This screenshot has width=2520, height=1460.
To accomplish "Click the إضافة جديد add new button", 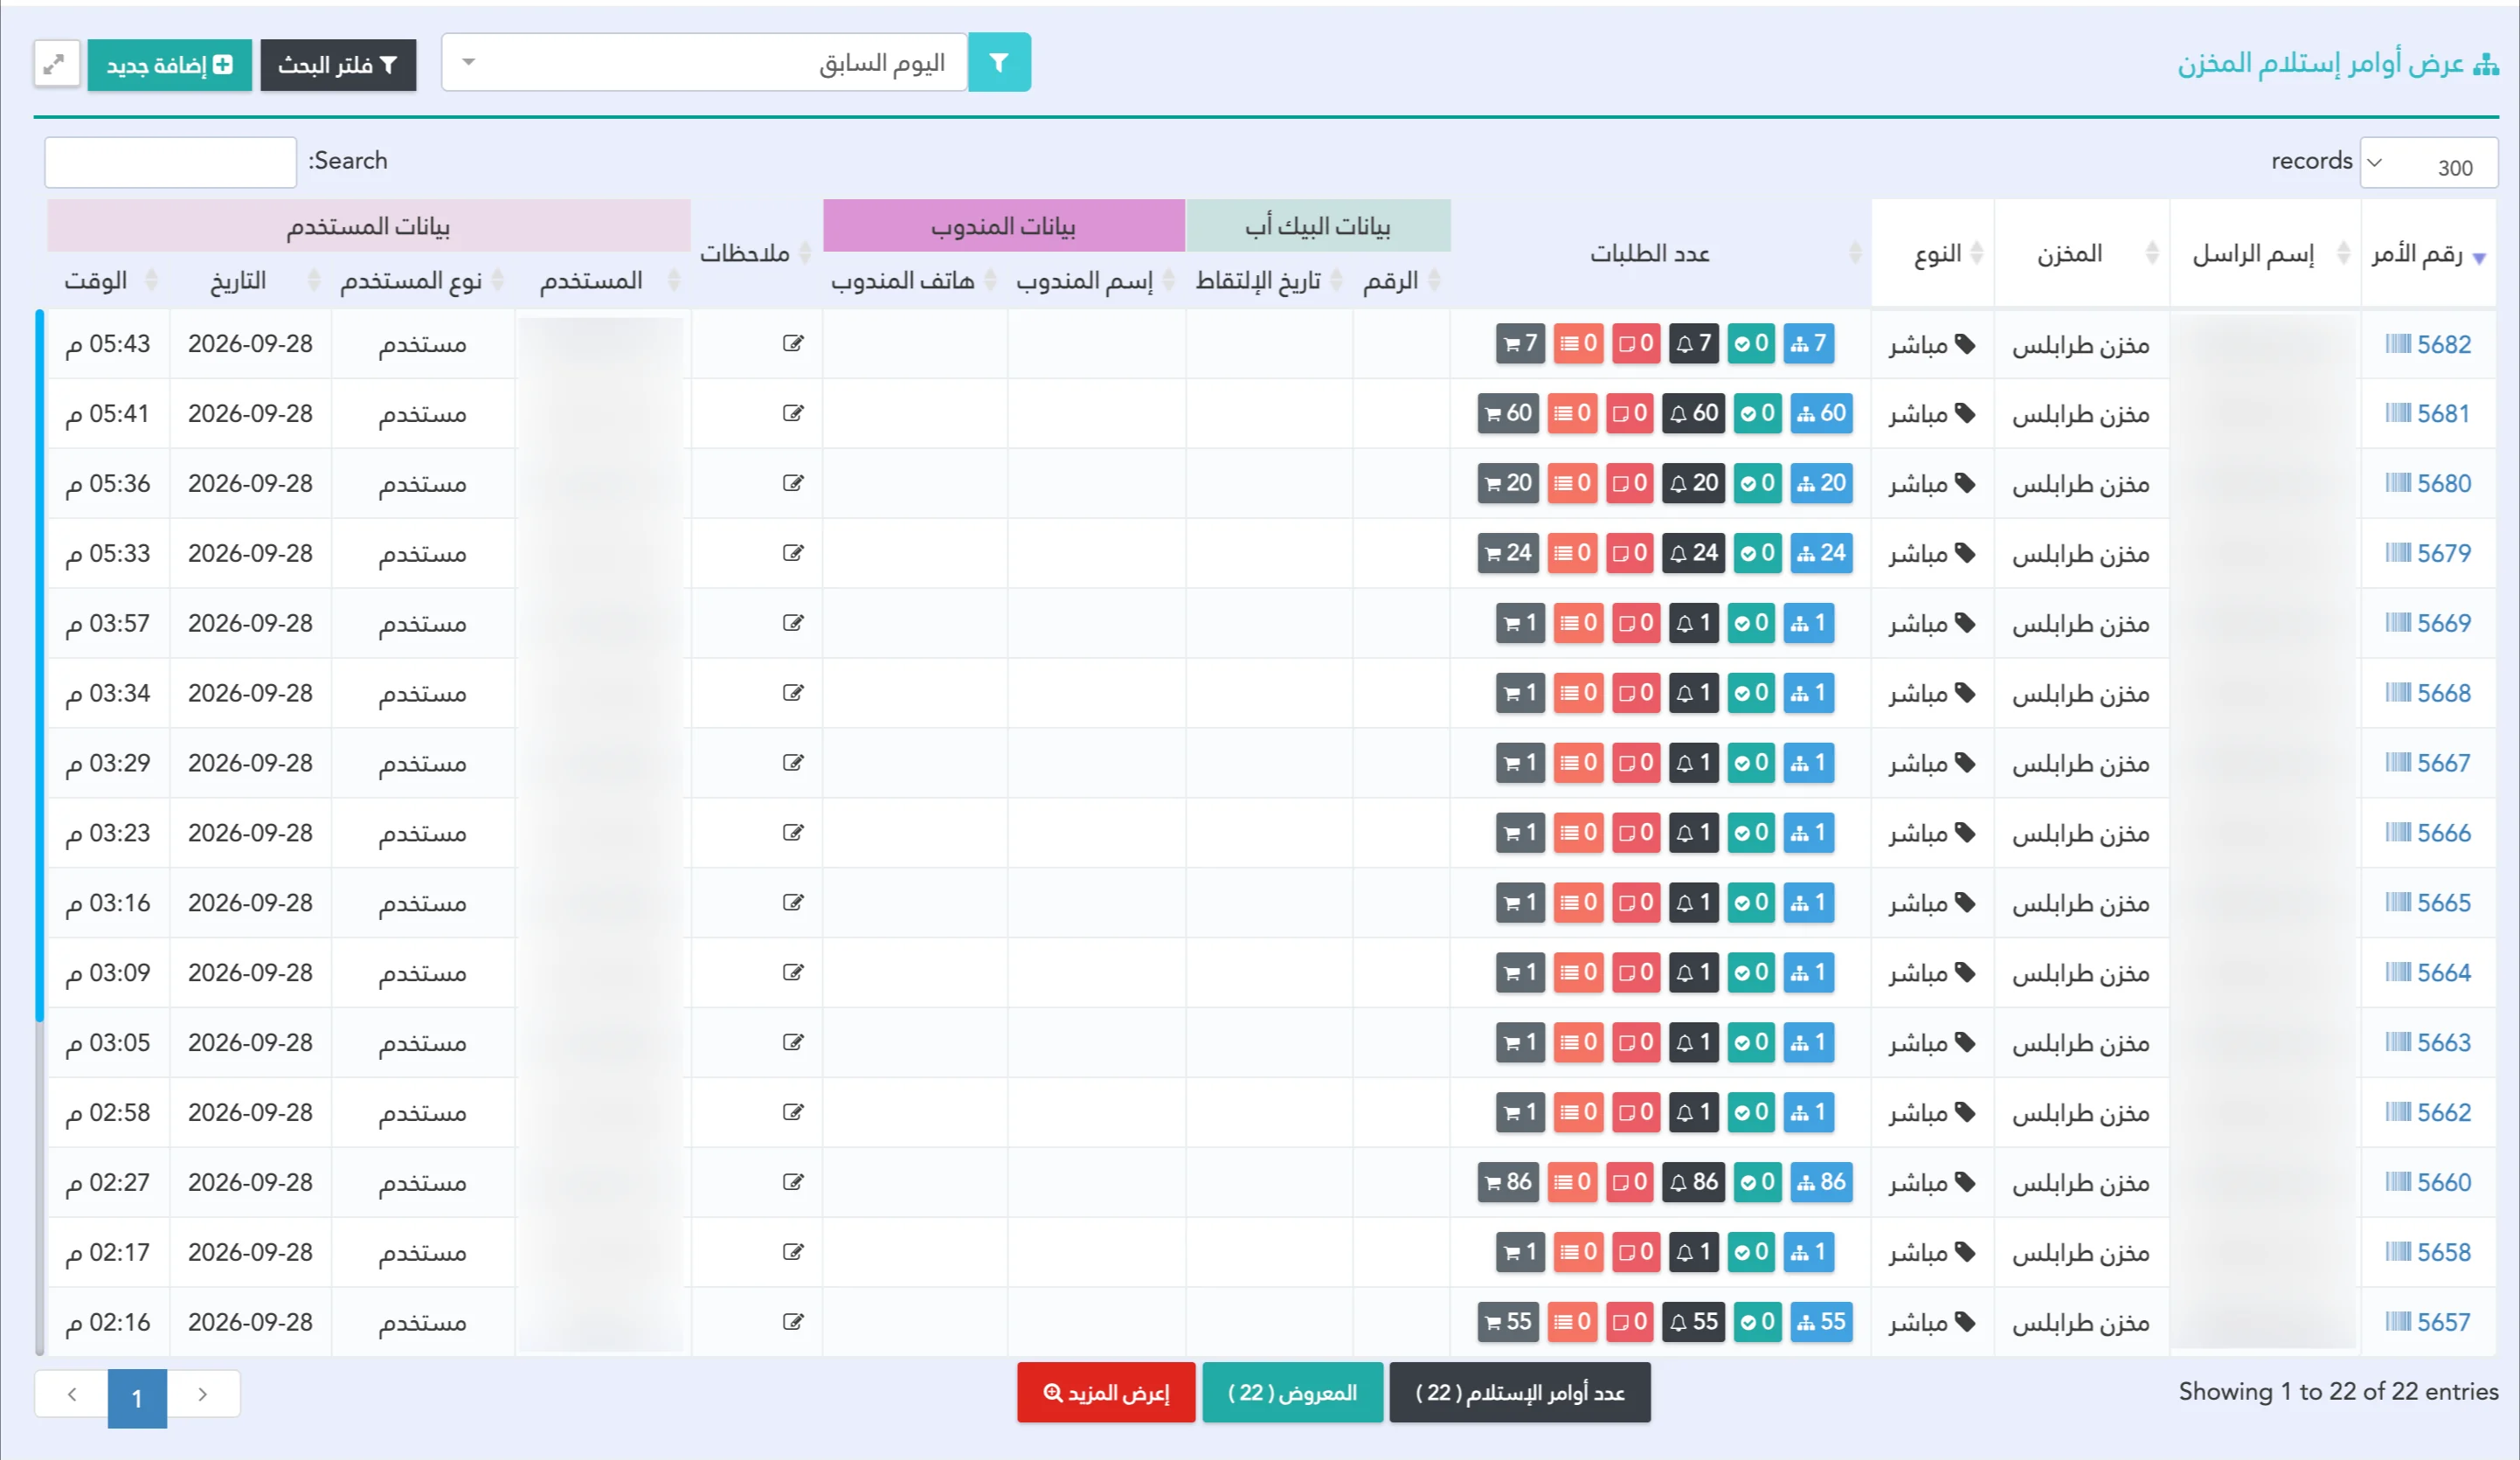I will point(170,66).
